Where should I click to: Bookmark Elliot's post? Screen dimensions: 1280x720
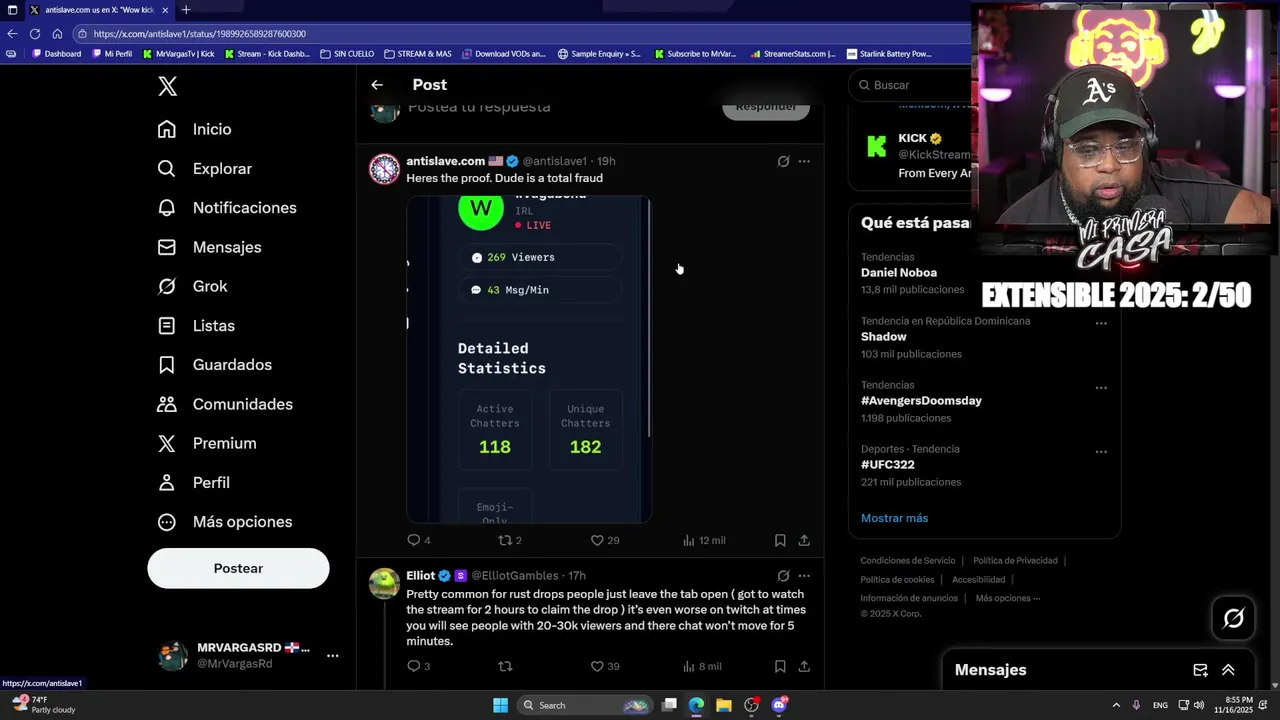[780, 666]
